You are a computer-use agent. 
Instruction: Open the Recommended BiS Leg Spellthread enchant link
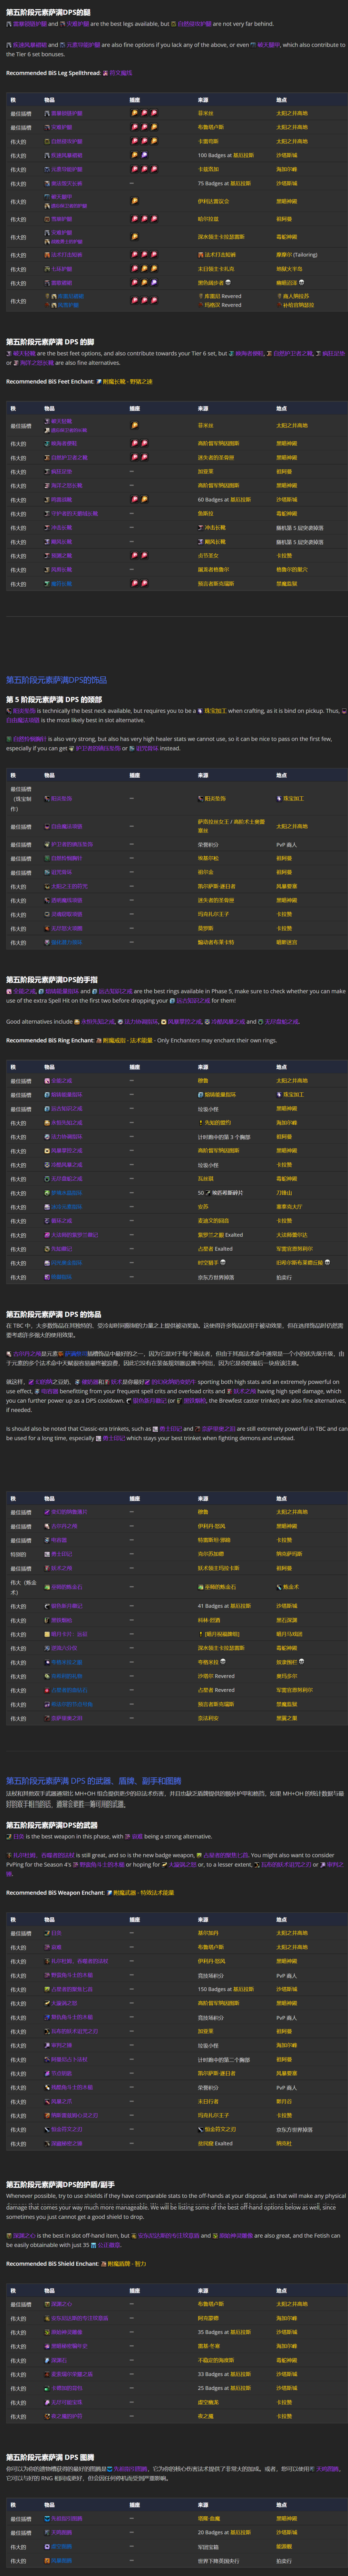point(118,73)
